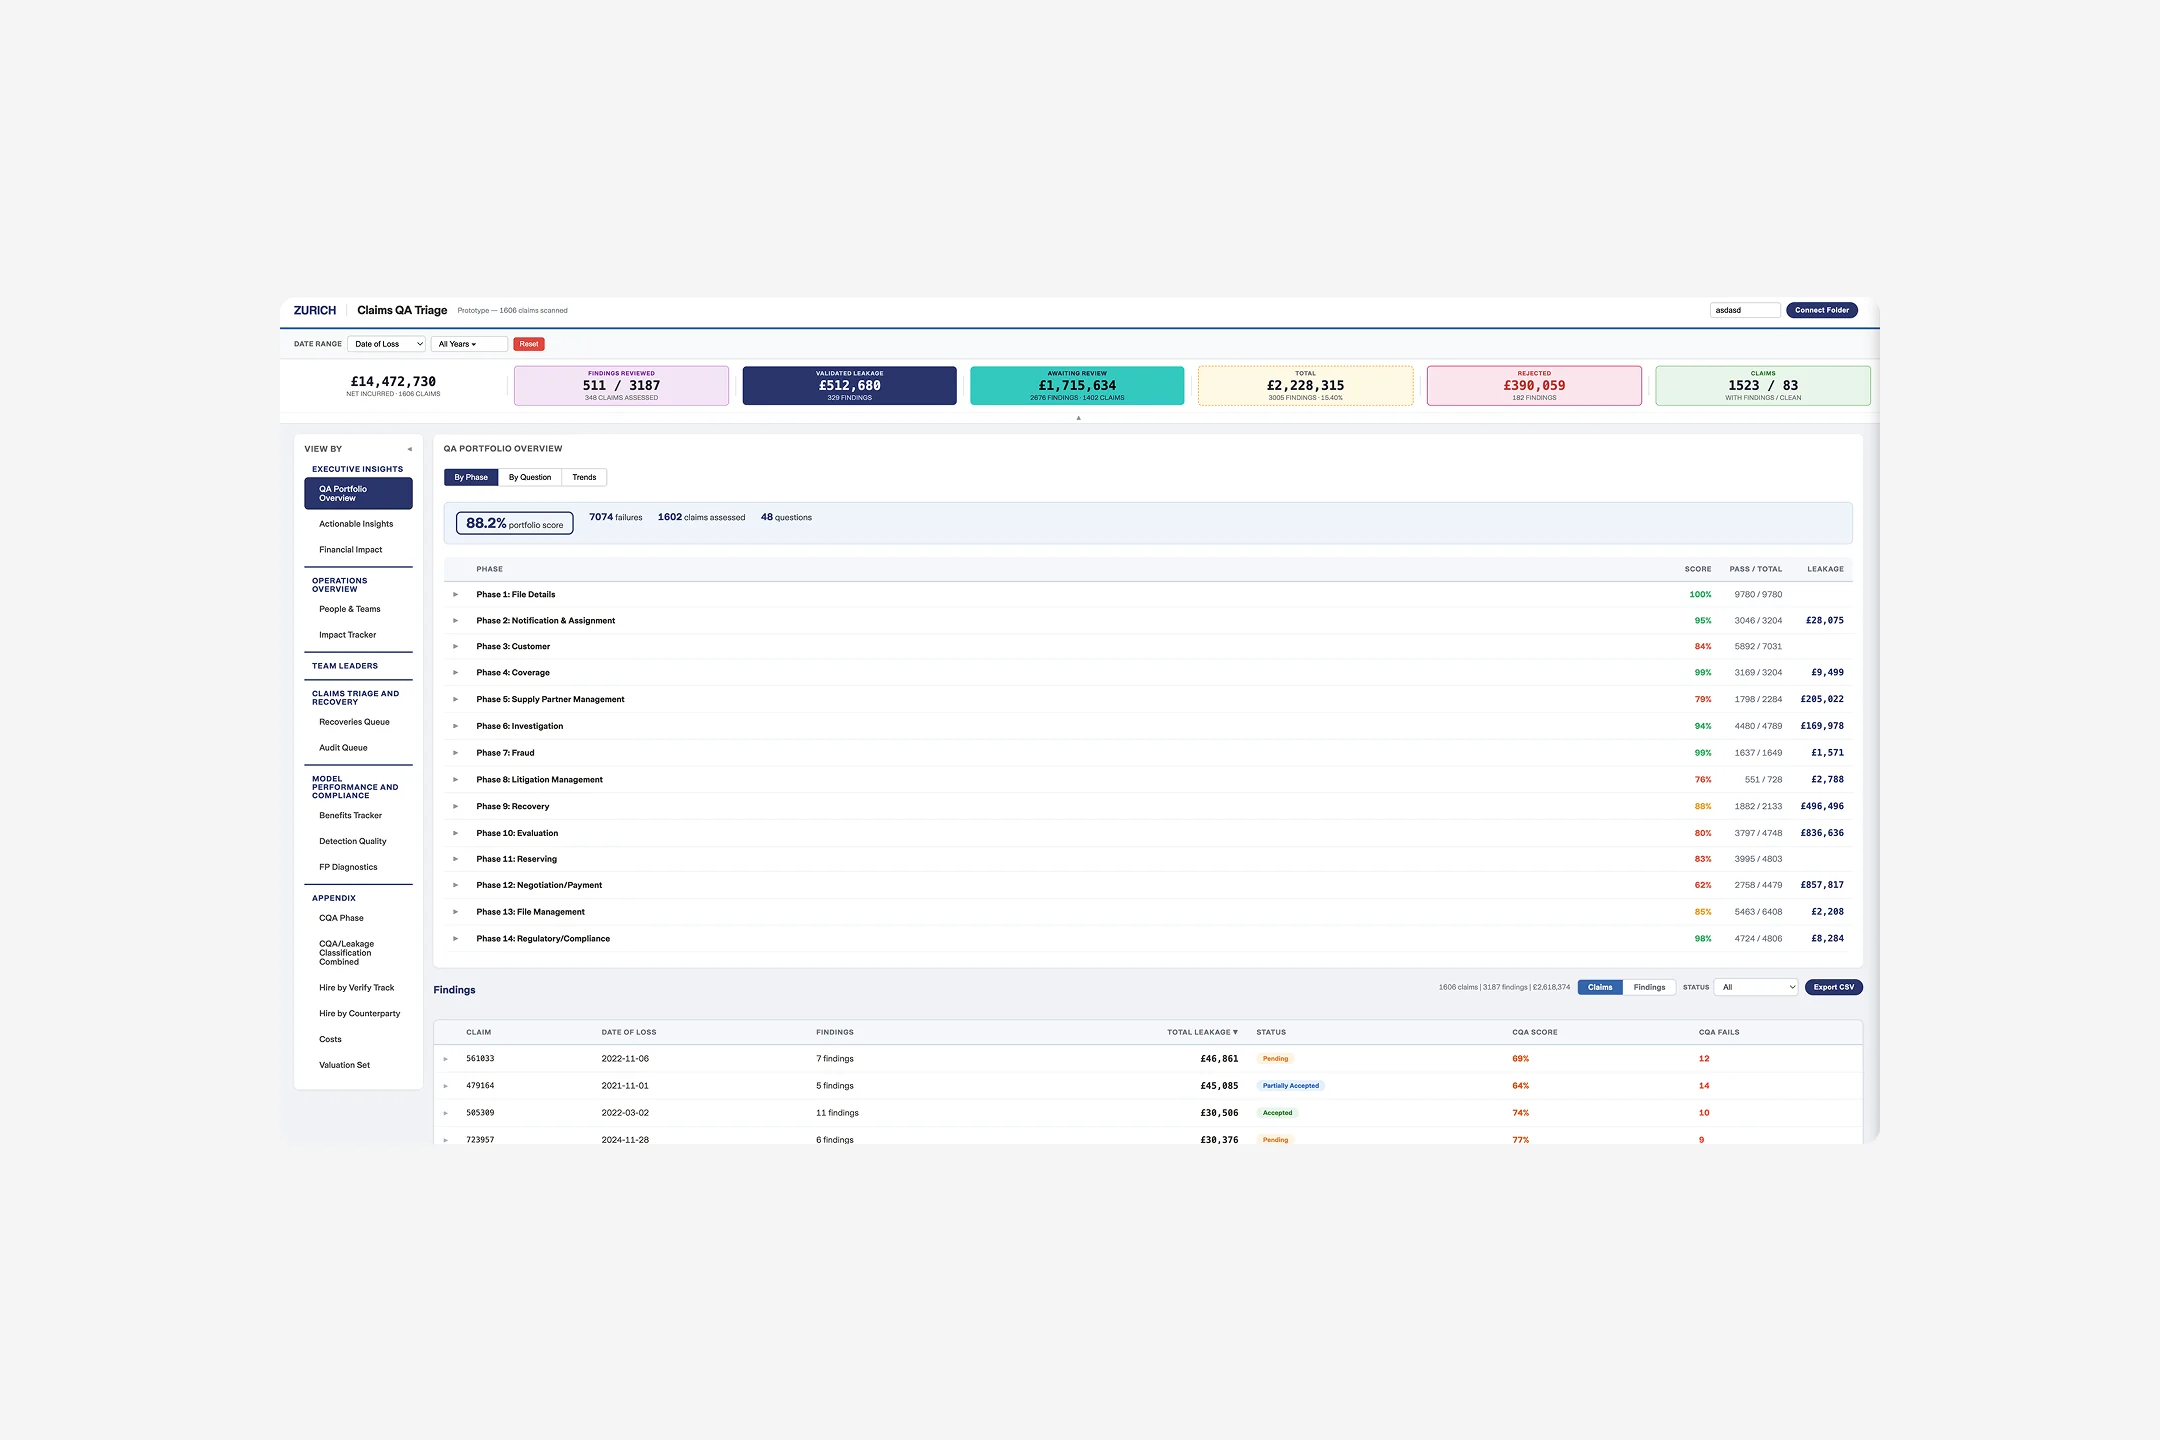Collapse the View By sidebar arrow
Image resolution: width=2160 pixels, height=1440 pixels.
click(409, 449)
